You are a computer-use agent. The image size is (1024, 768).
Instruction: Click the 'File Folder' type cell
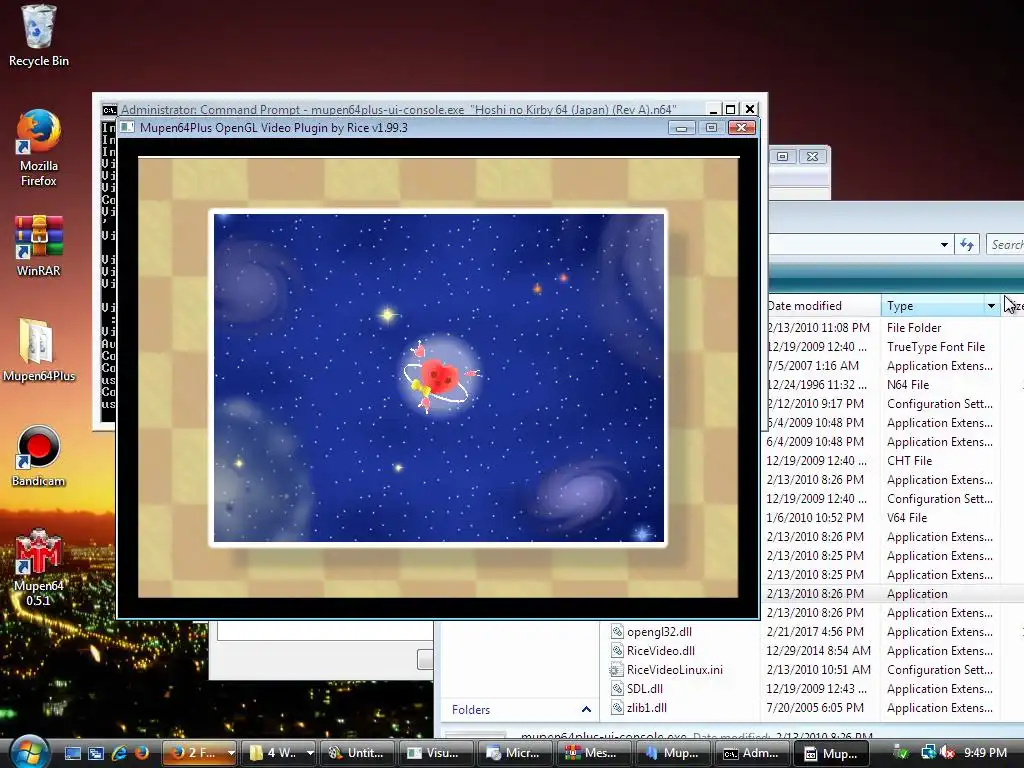coord(914,328)
